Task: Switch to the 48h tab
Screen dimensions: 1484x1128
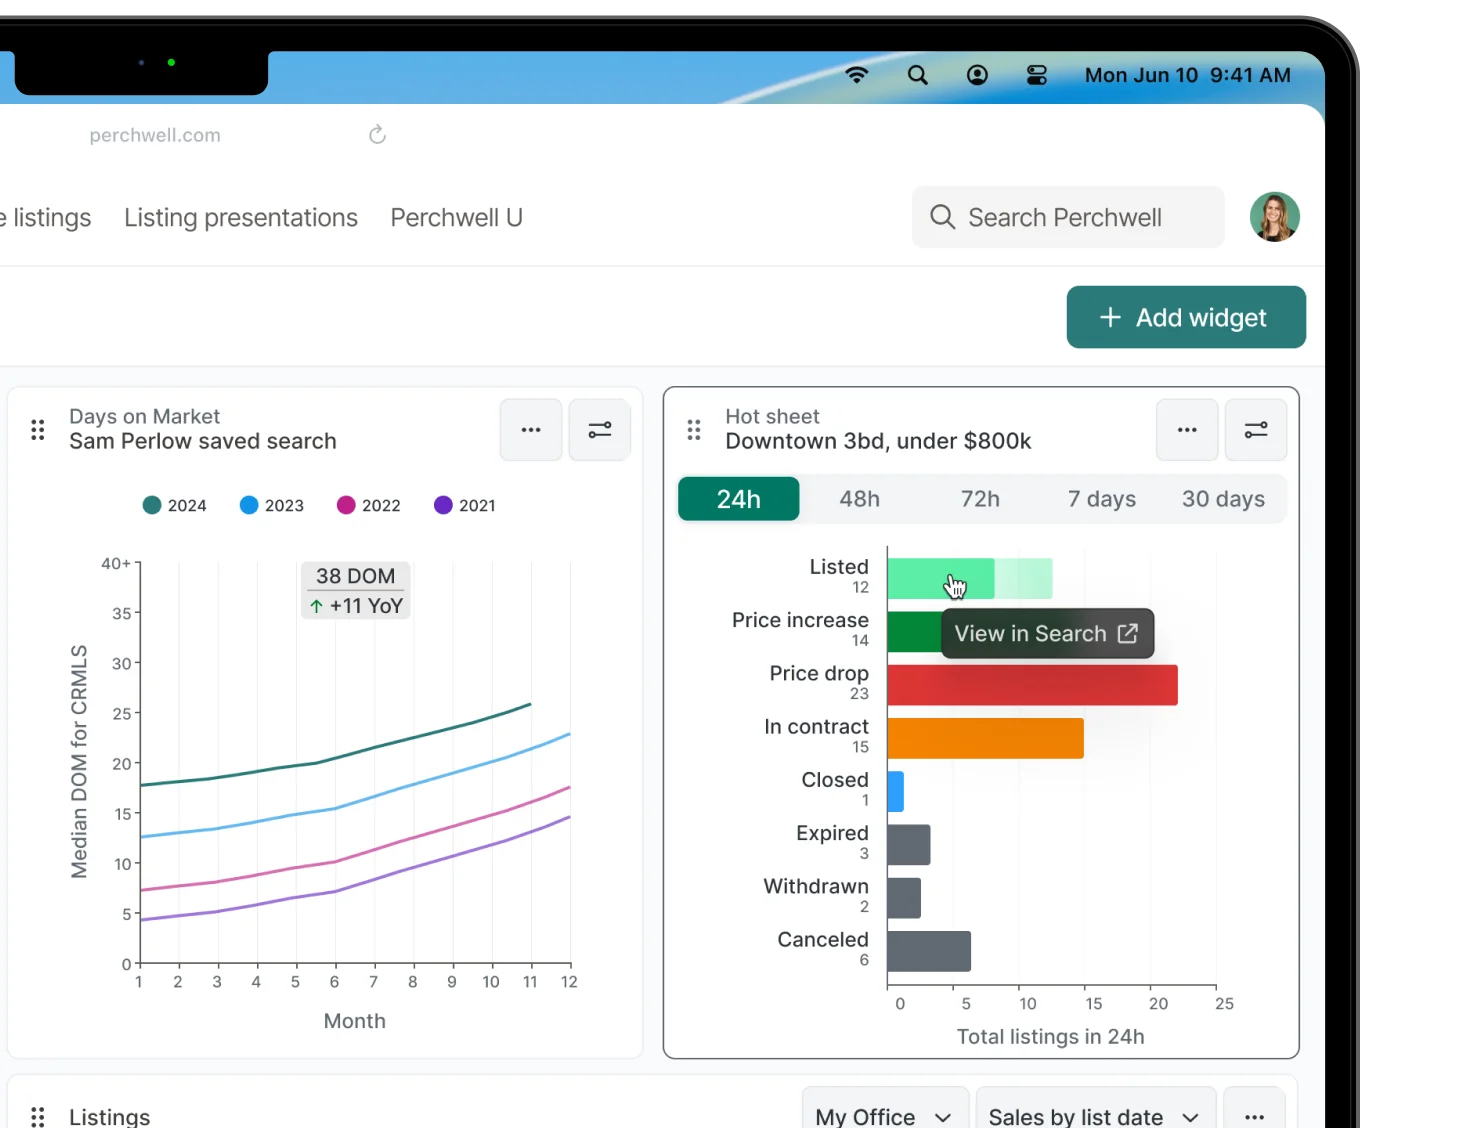Action: point(860,499)
